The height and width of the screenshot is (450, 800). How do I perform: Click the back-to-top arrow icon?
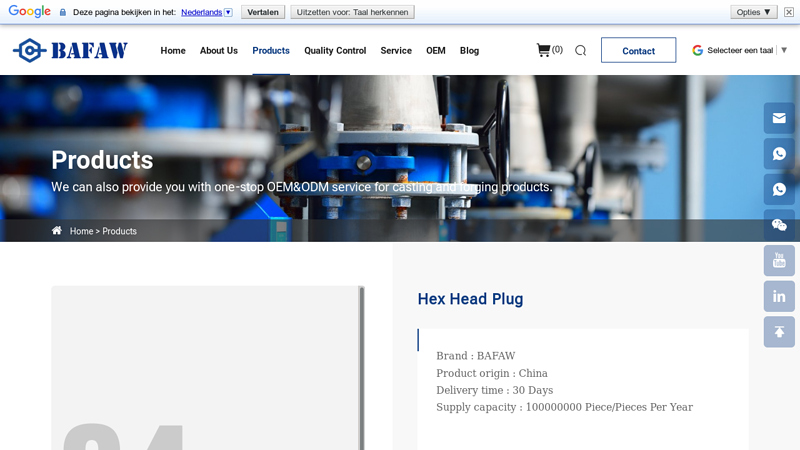[779, 332]
